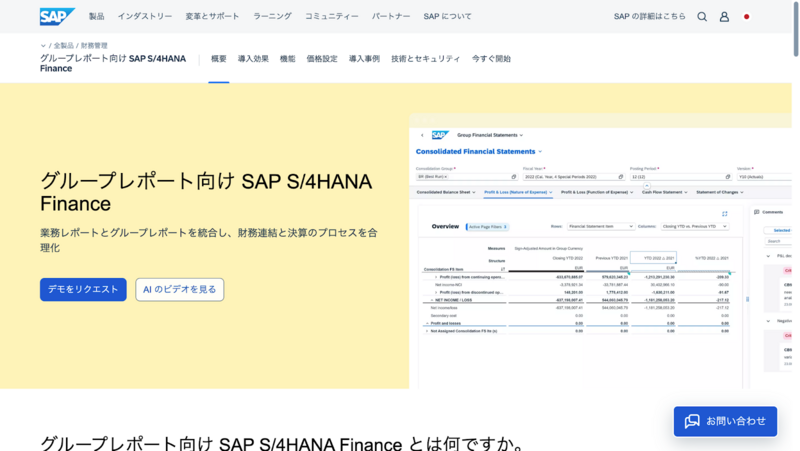Go to 全製品 breadcrumb link

[64, 45]
